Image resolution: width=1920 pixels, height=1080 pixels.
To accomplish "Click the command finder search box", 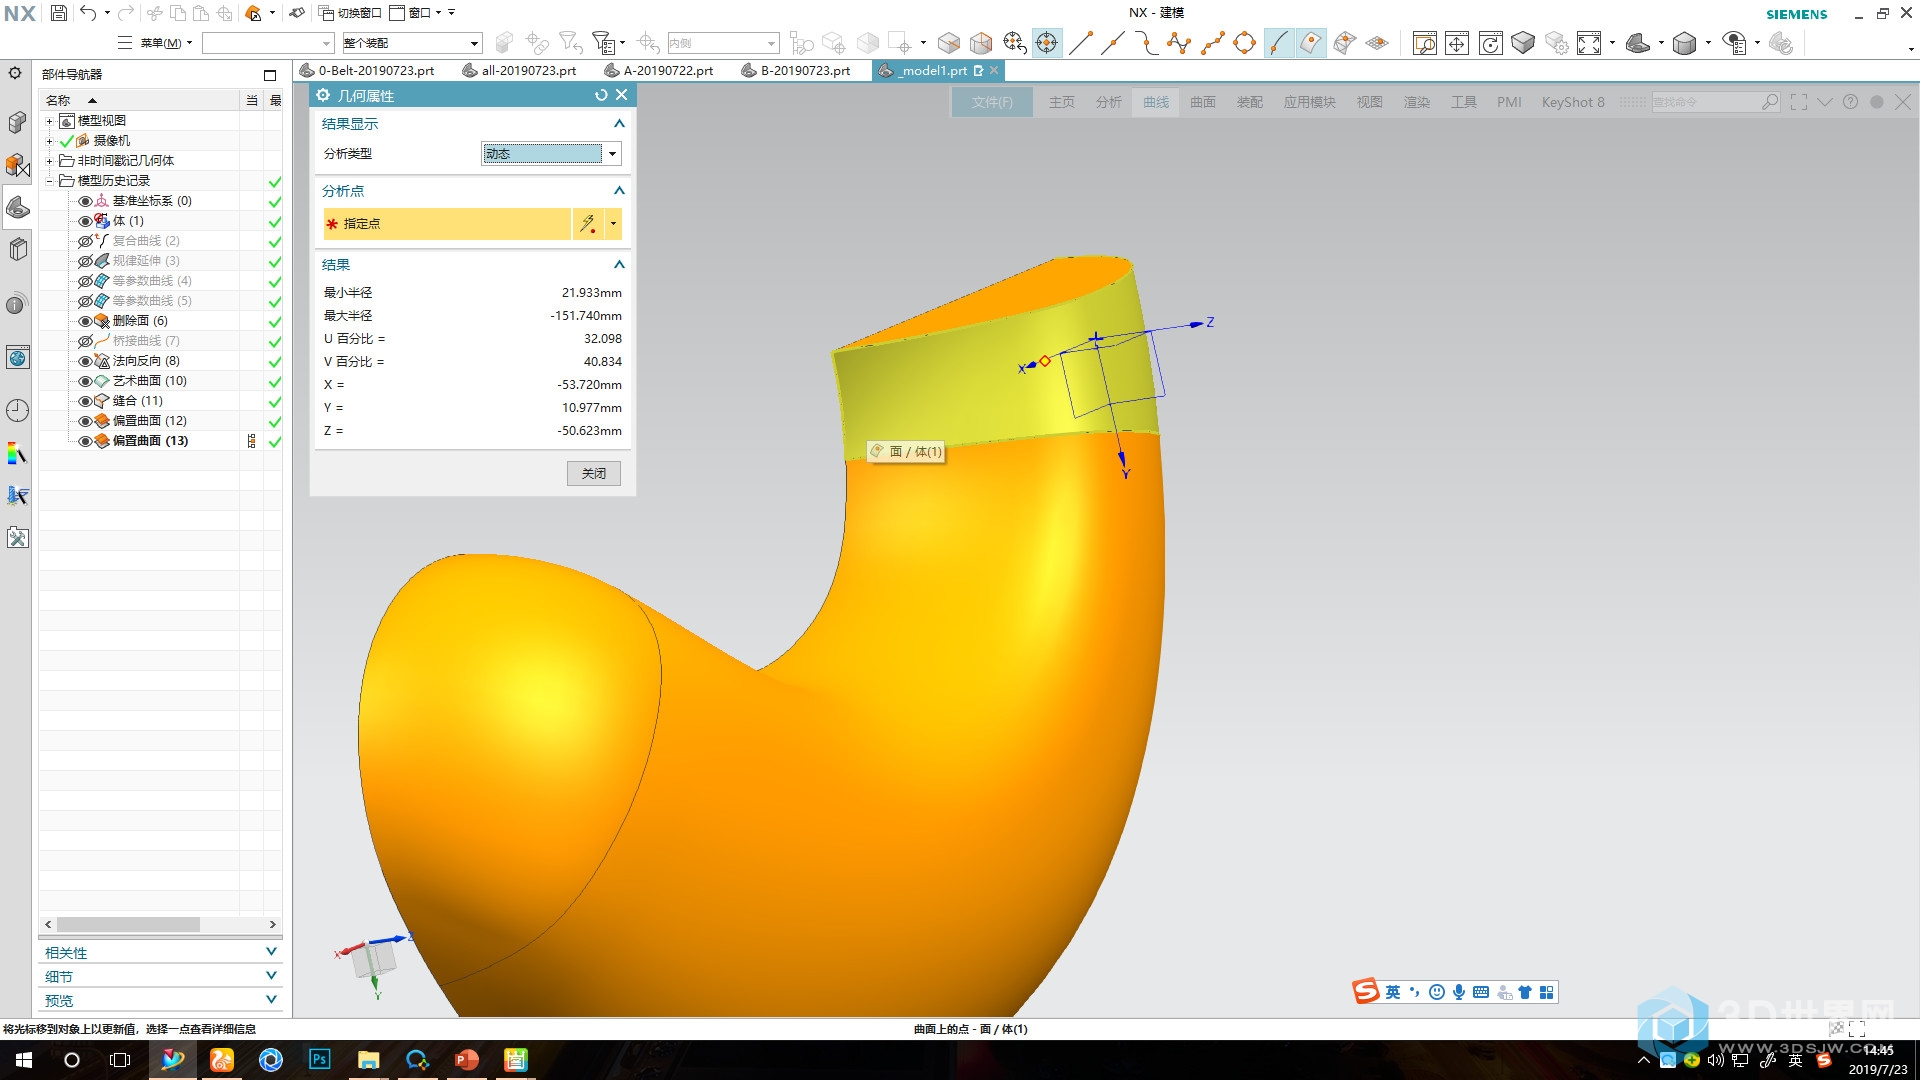I will pos(1716,102).
